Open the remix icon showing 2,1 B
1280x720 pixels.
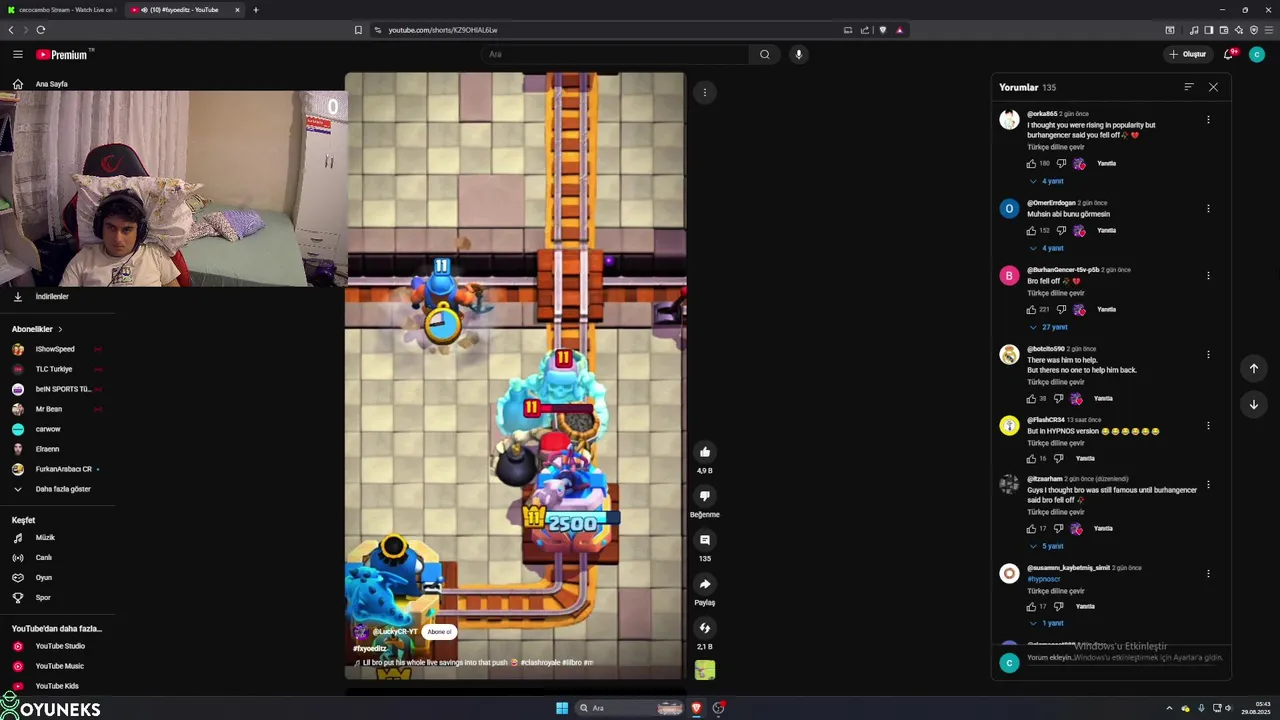705,628
